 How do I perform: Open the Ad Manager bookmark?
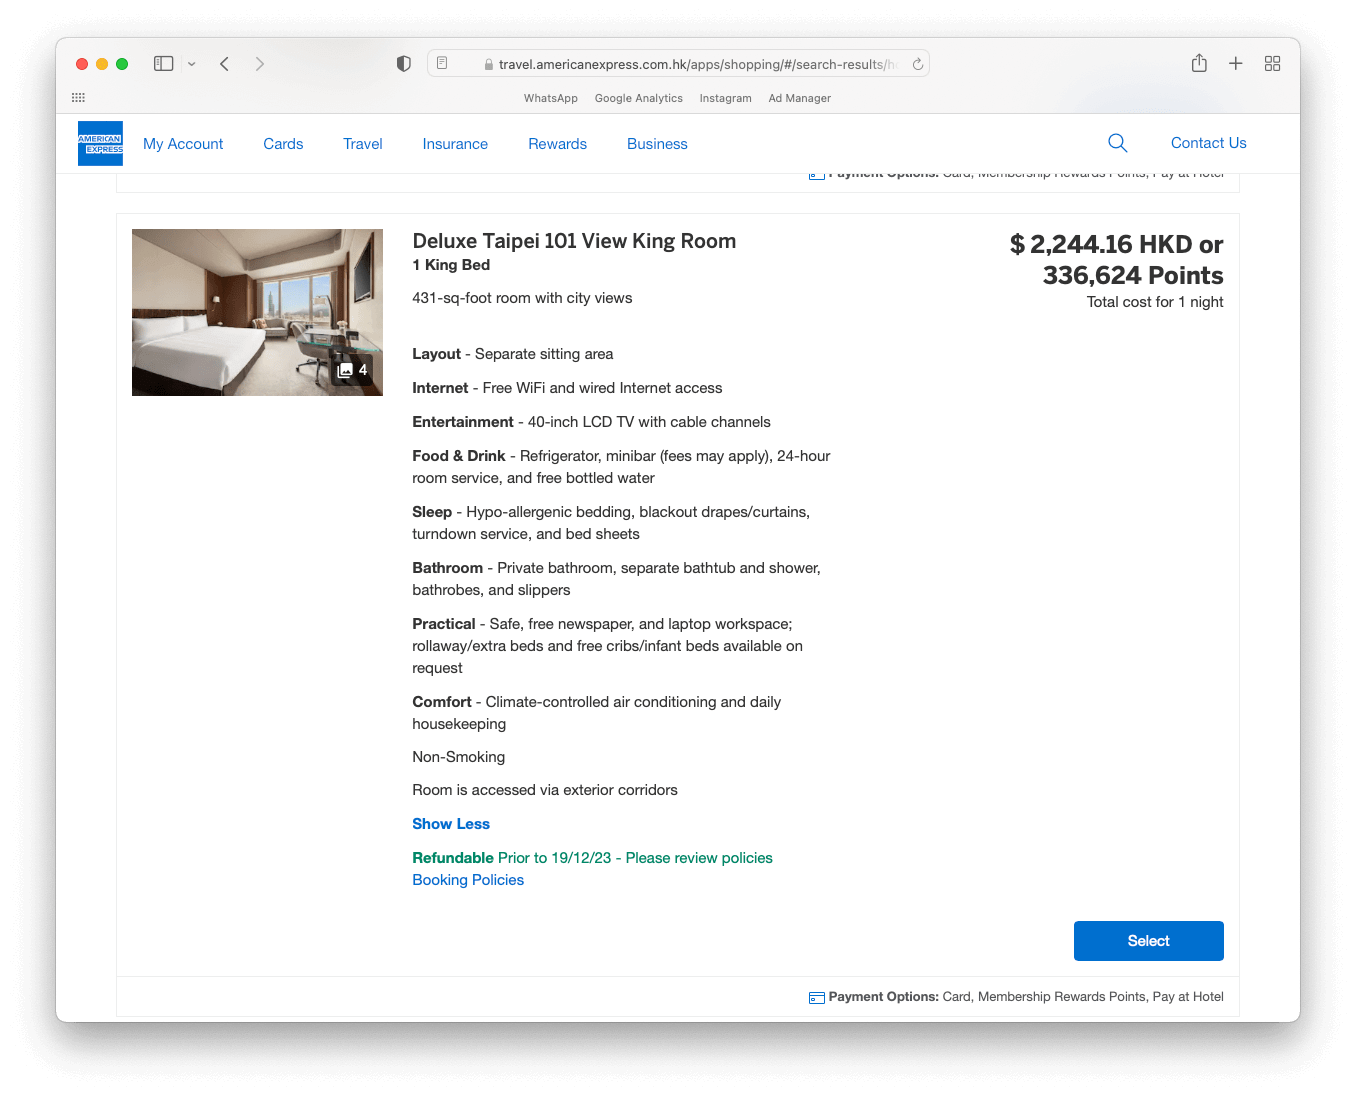pos(800,98)
